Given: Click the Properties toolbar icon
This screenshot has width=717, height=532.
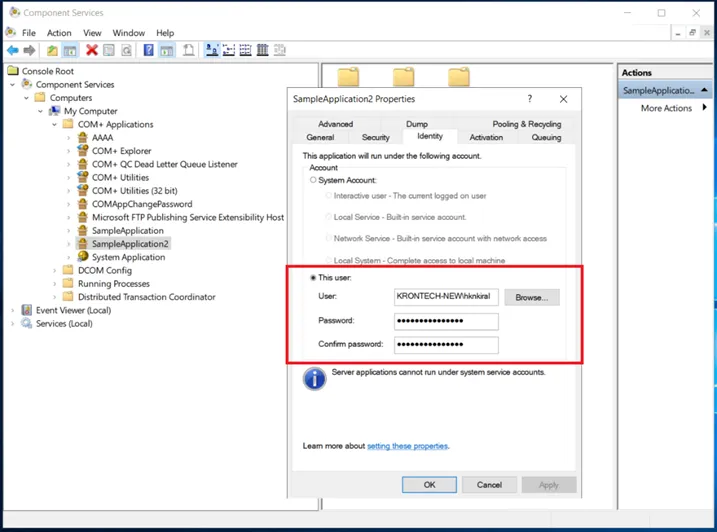Looking at the screenshot, I should point(109,50).
